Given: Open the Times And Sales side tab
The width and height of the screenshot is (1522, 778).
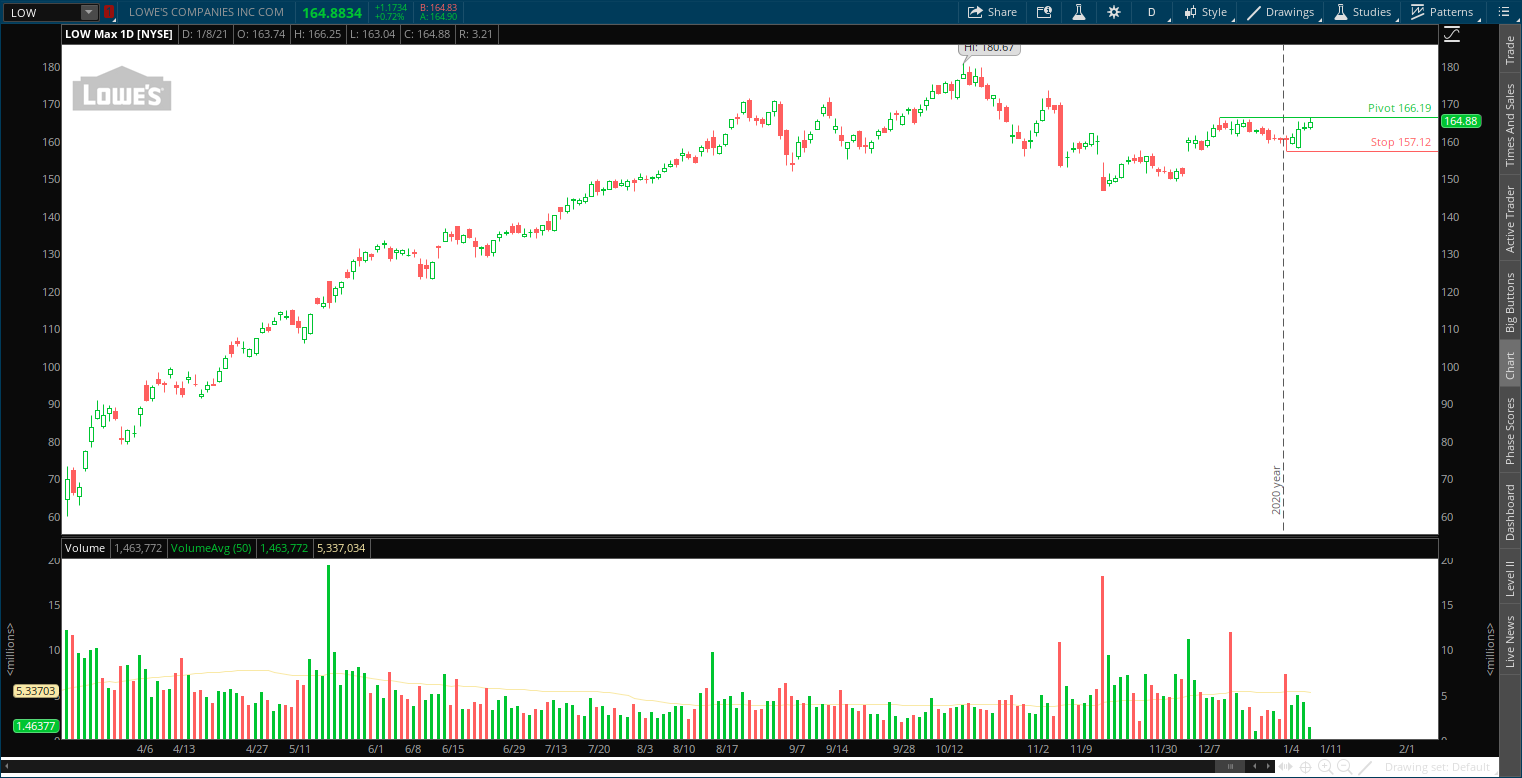Looking at the screenshot, I should point(1510,125).
